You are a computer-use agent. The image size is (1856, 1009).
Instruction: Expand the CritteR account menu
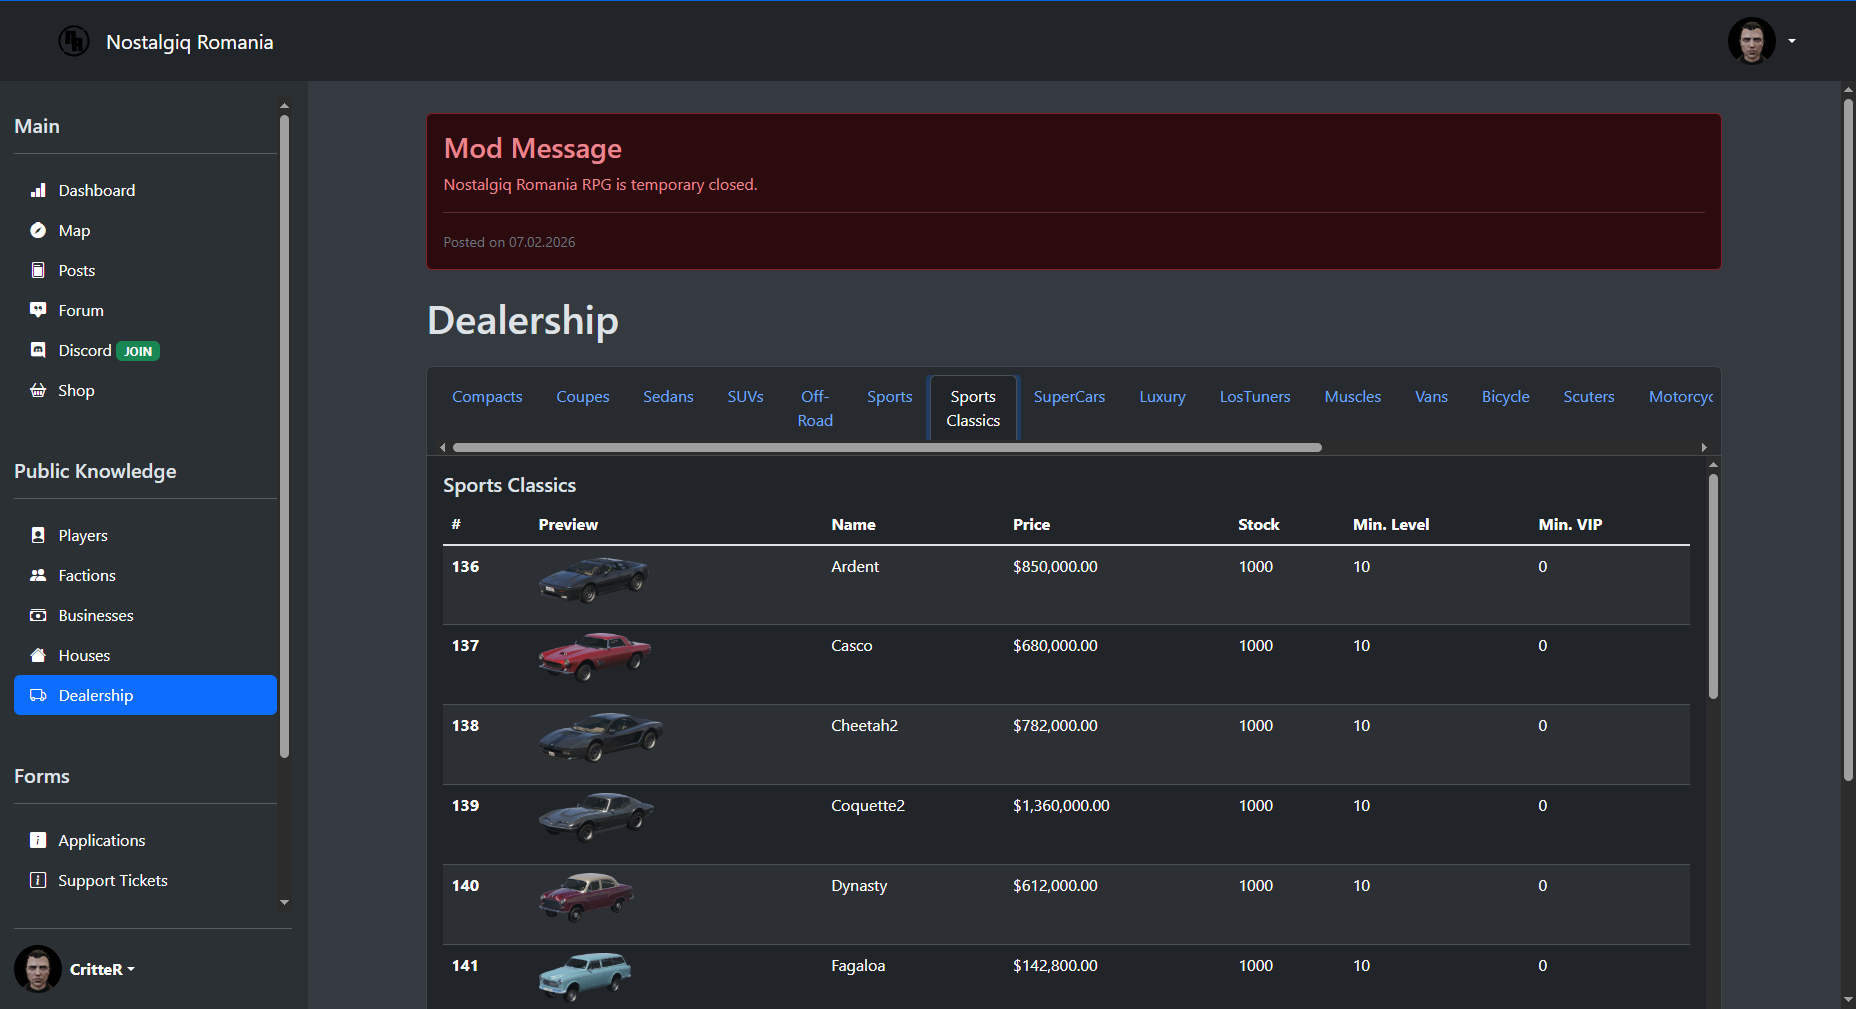pyautogui.click(x=101, y=968)
